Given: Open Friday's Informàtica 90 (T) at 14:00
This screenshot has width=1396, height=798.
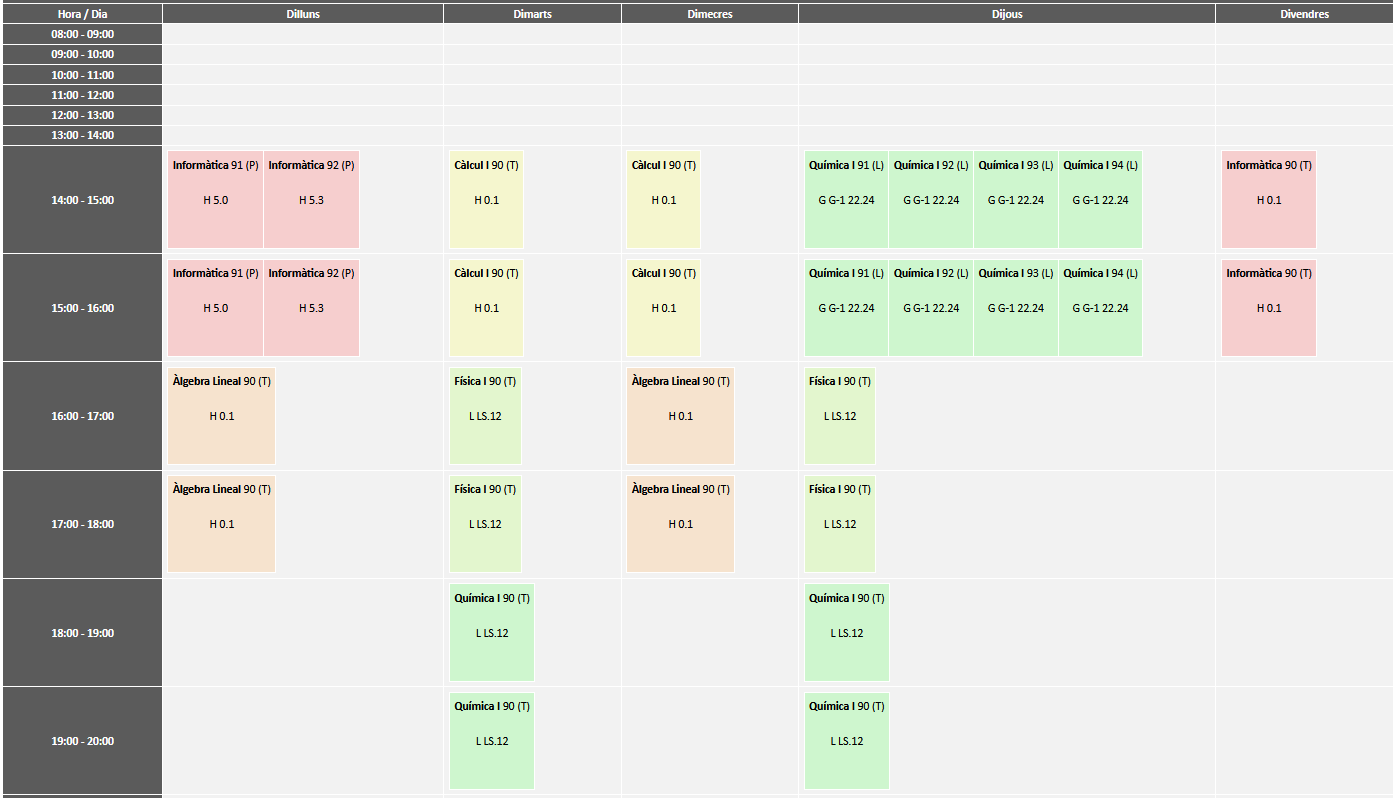Looking at the screenshot, I should point(1268,199).
